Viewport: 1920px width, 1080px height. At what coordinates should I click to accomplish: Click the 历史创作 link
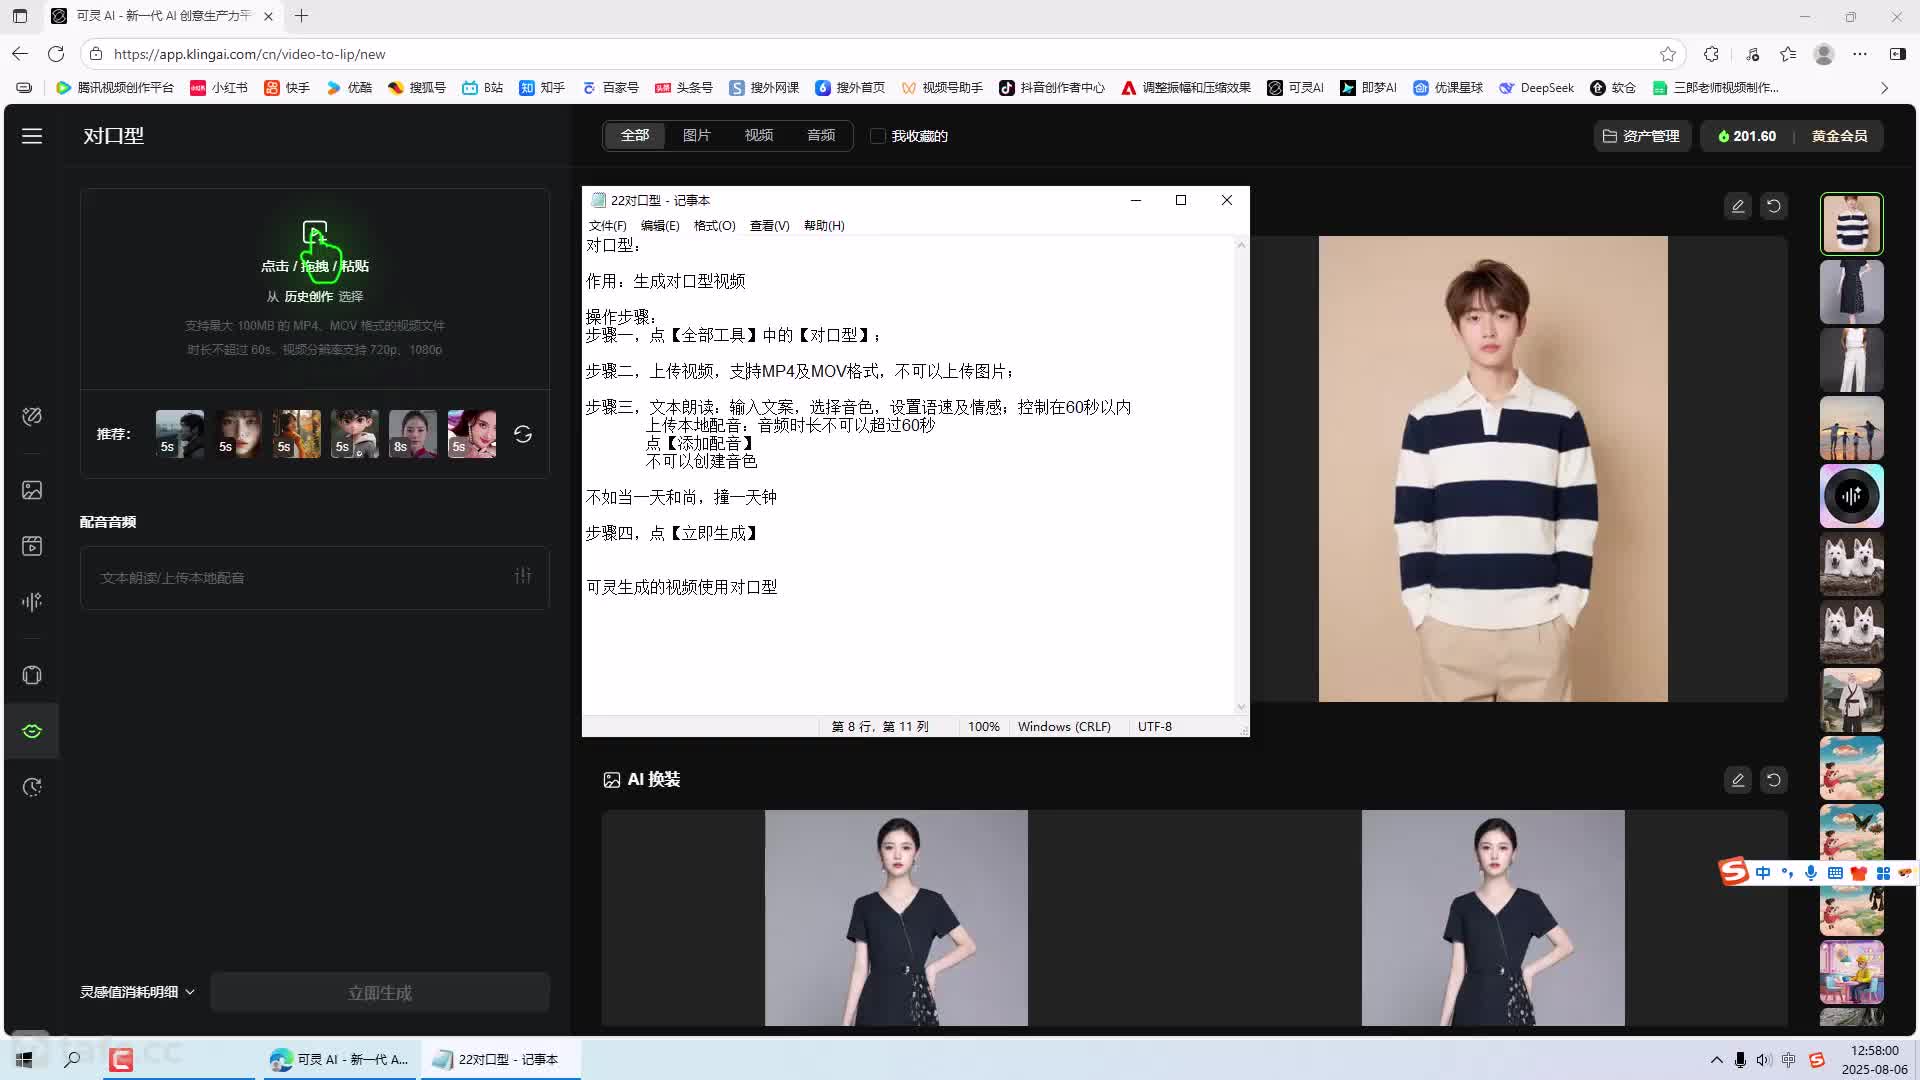(308, 297)
